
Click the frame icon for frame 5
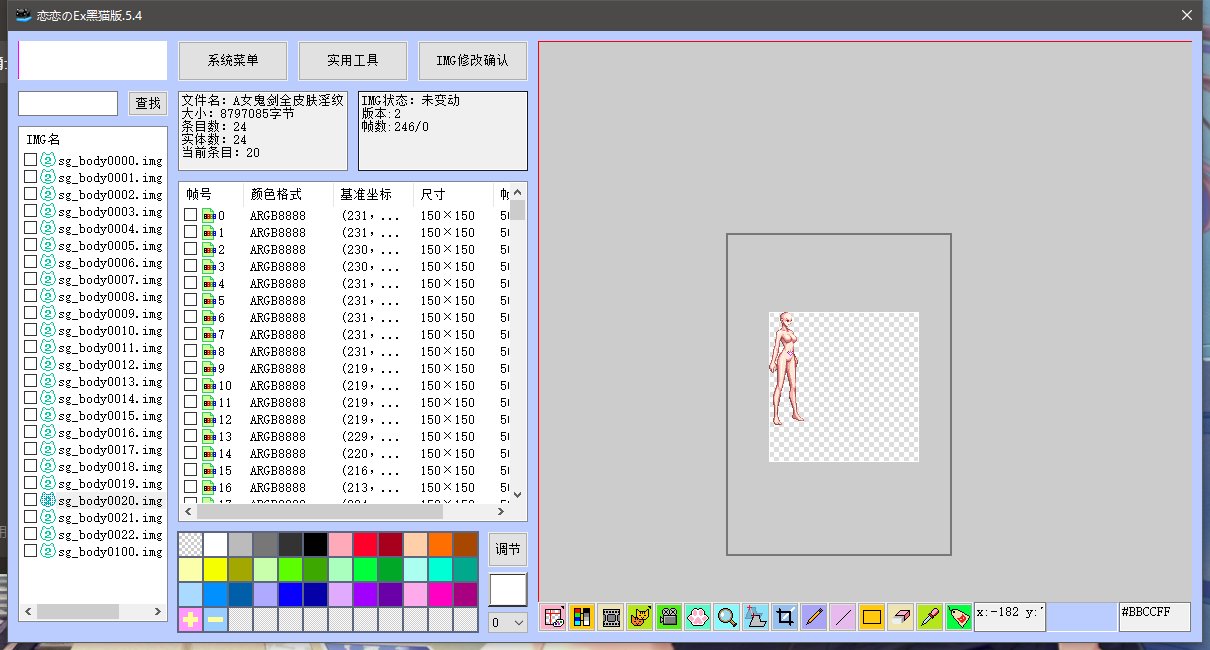(x=209, y=301)
